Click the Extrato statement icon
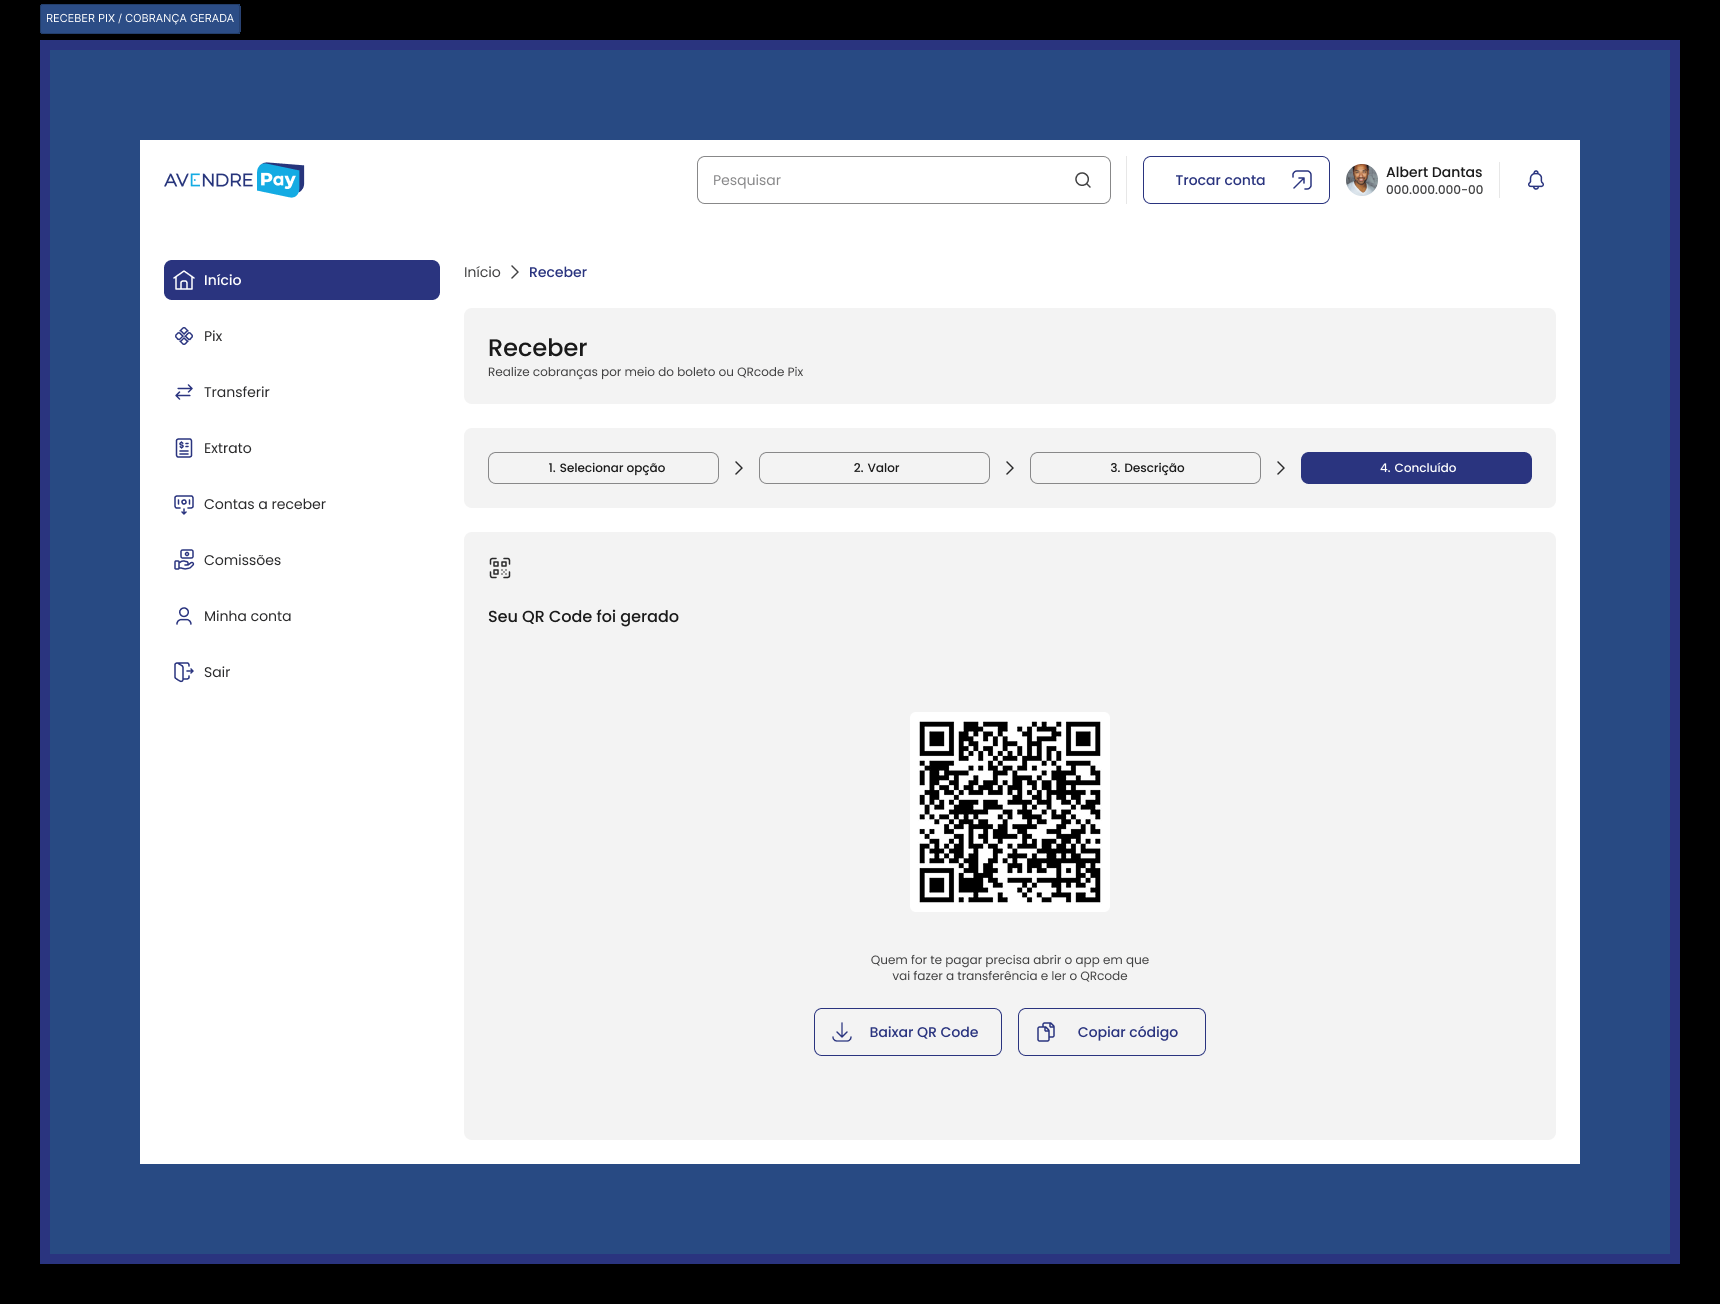 [x=184, y=448]
